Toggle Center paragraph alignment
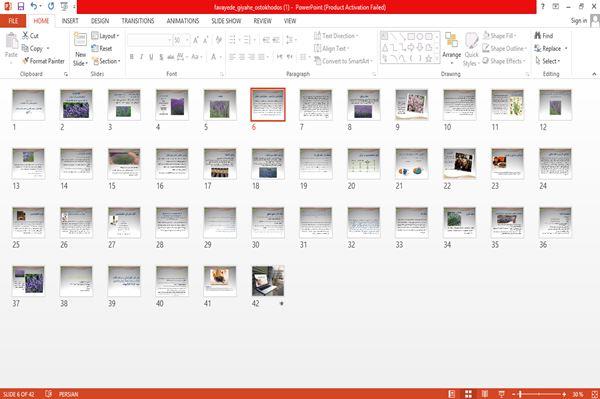Viewport: 600px width, 399px height. point(242,57)
